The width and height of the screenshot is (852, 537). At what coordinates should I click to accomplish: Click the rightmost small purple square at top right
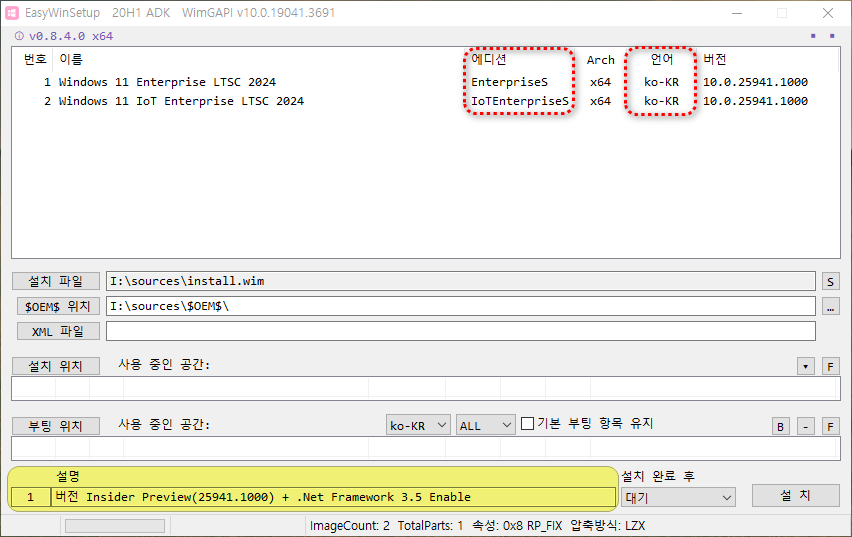point(832,36)
